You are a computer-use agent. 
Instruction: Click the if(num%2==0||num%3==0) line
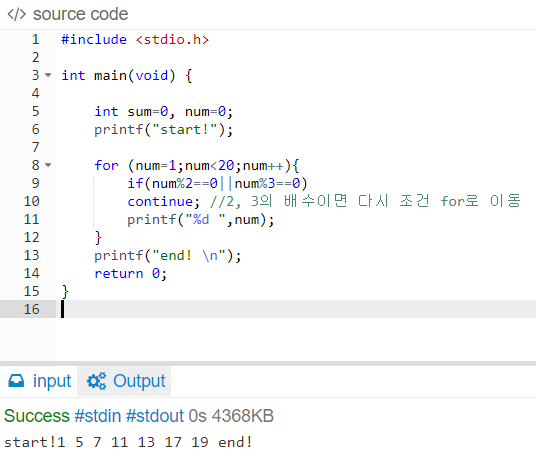(217, 184)
